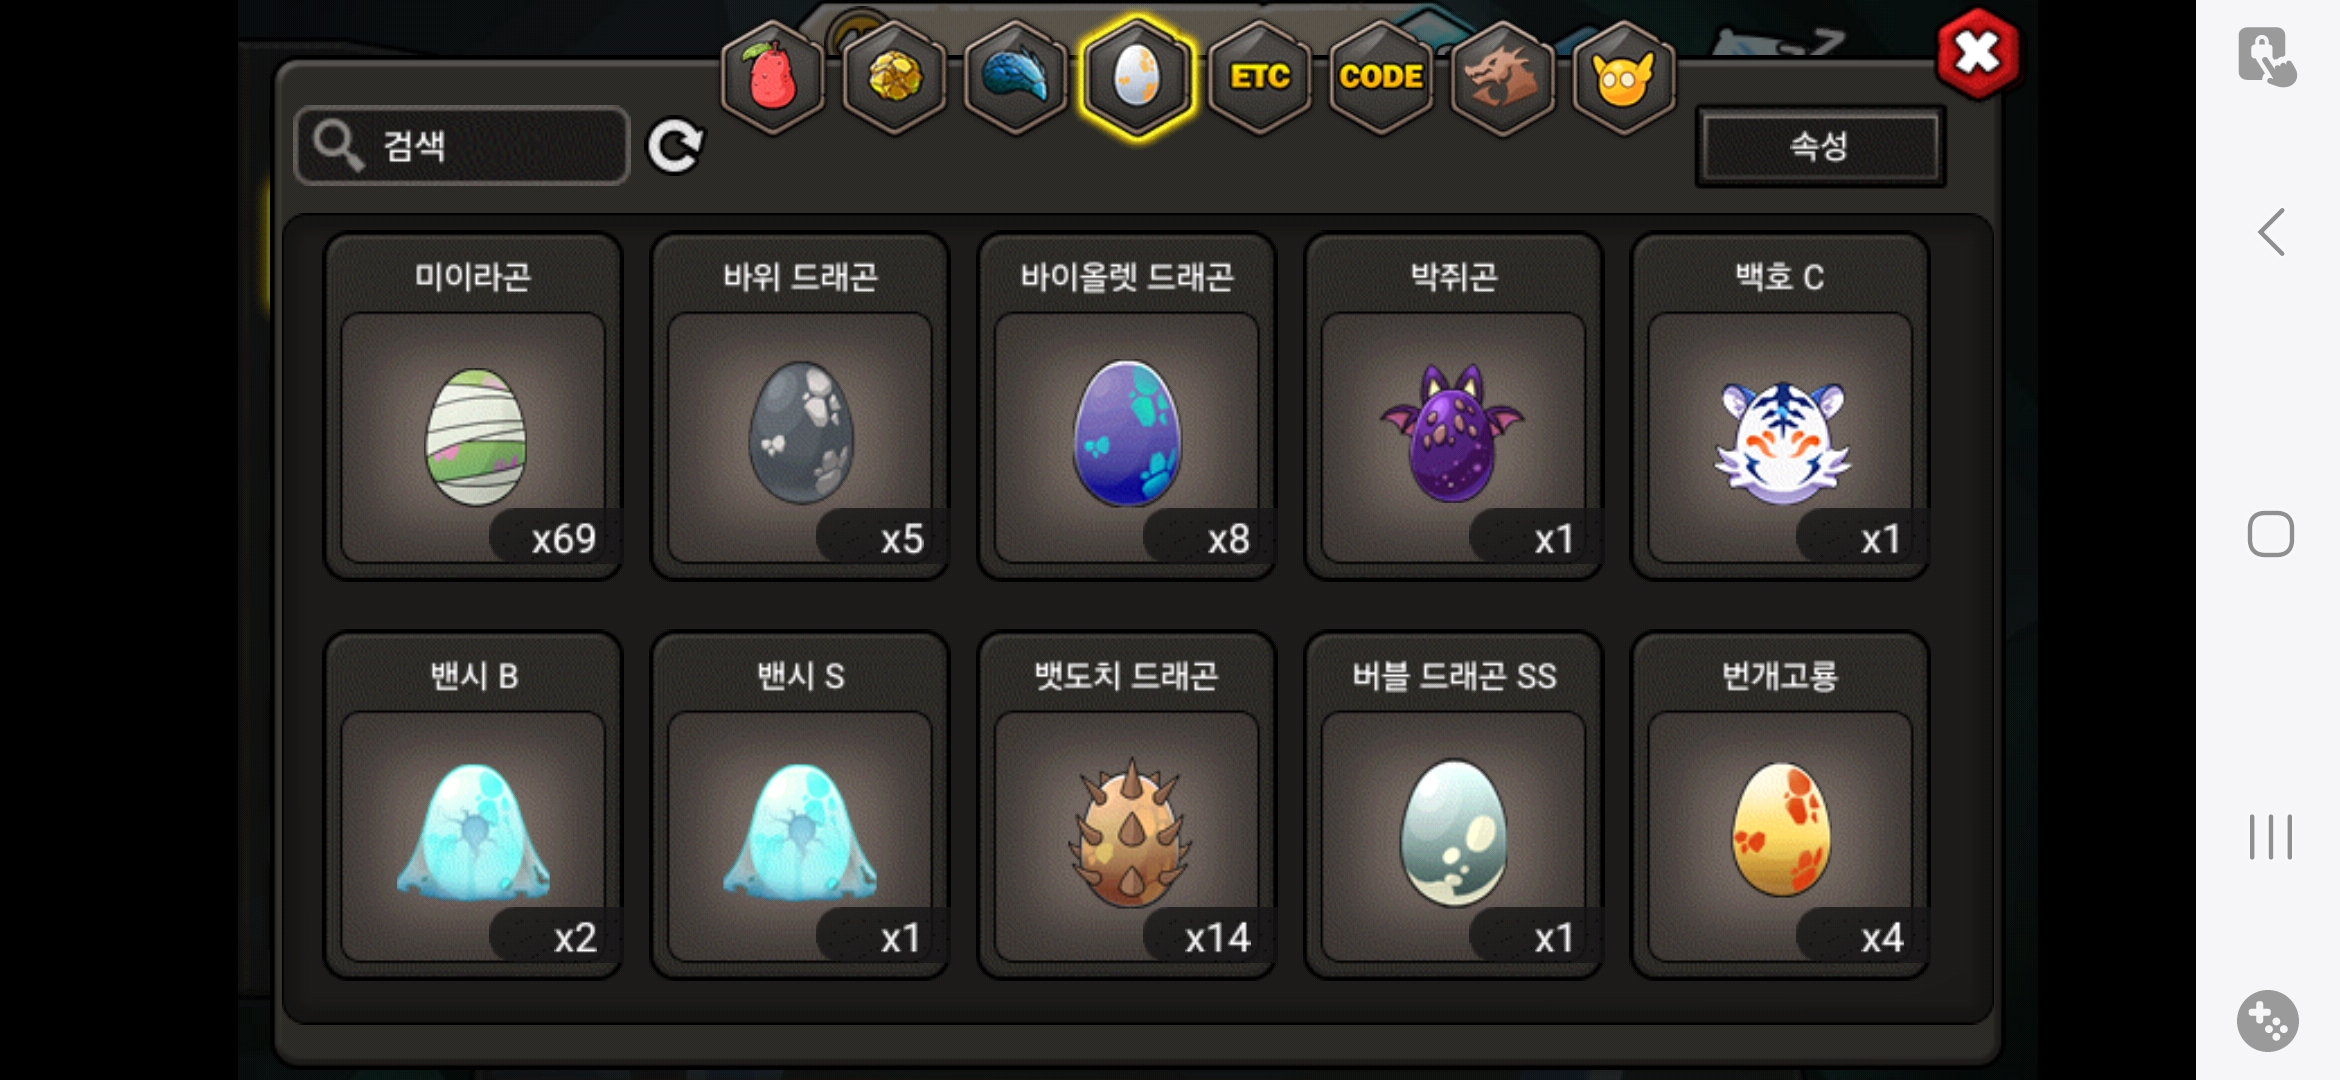Close the inventory with red X
Image resolution: width=2340 pixels, height=1080 pixels.
tap(1977, 53)
